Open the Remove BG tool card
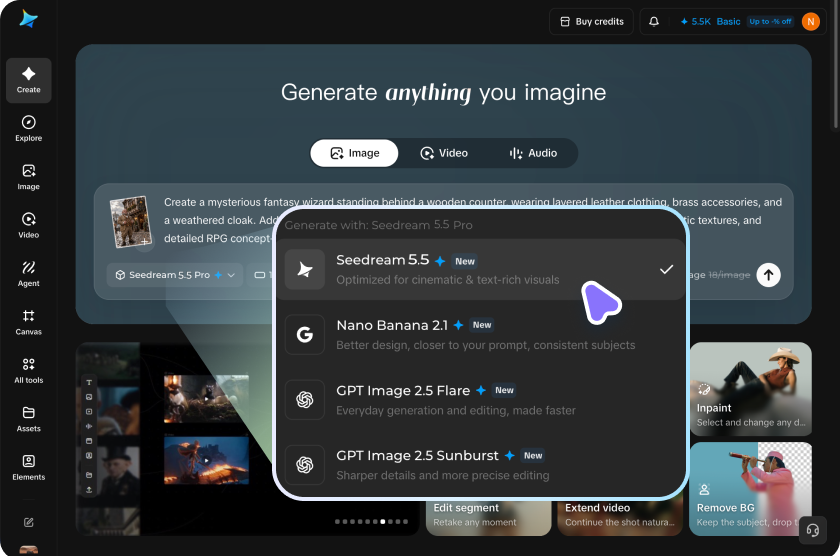 (751, 489)
